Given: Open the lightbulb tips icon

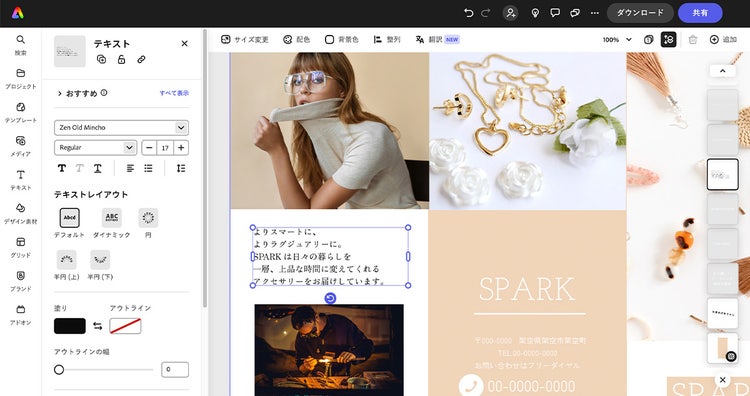Looking at the screenshot, I should click(x=535, y=13).
